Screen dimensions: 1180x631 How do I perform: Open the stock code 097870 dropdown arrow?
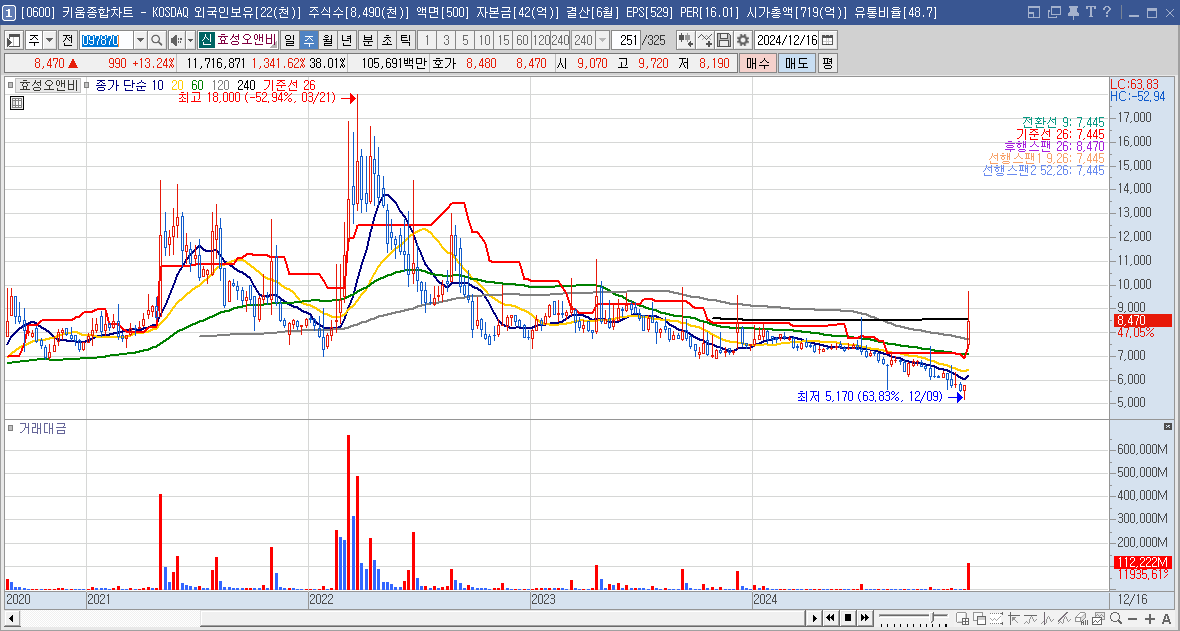pos(140,40)
